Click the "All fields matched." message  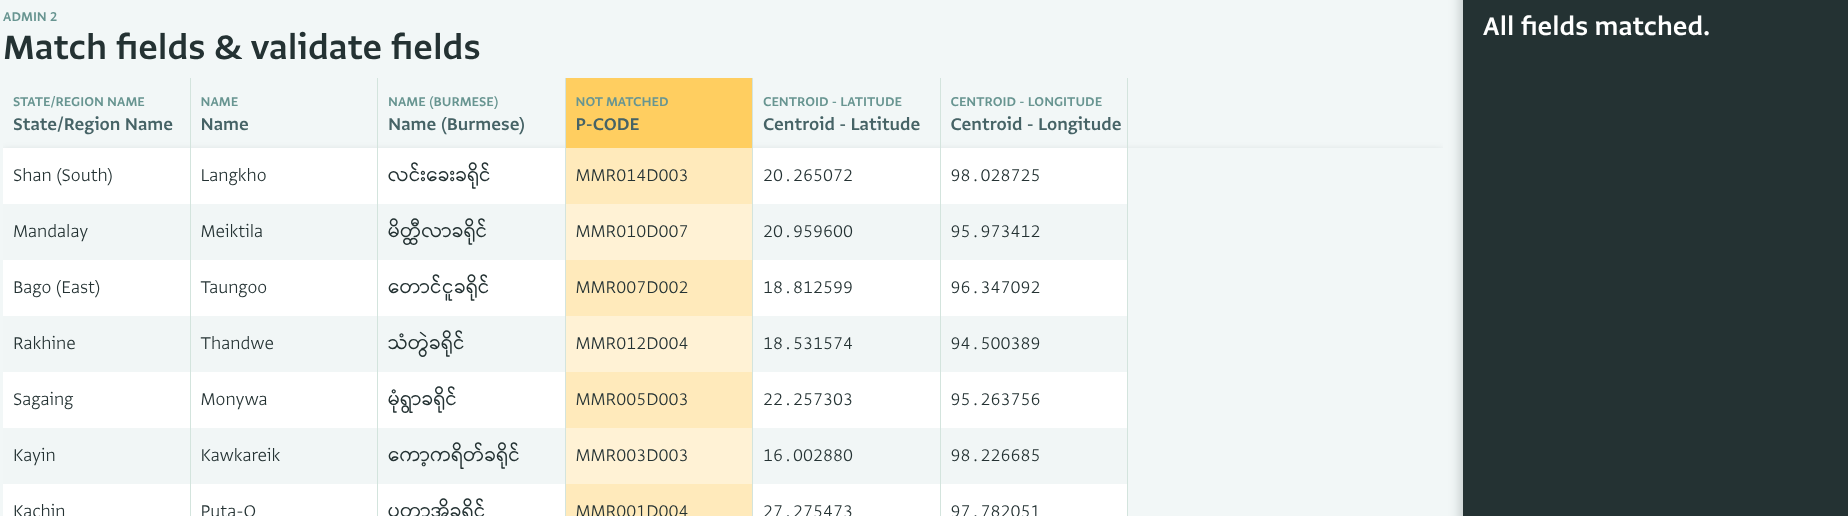(x=1596, y=27)
